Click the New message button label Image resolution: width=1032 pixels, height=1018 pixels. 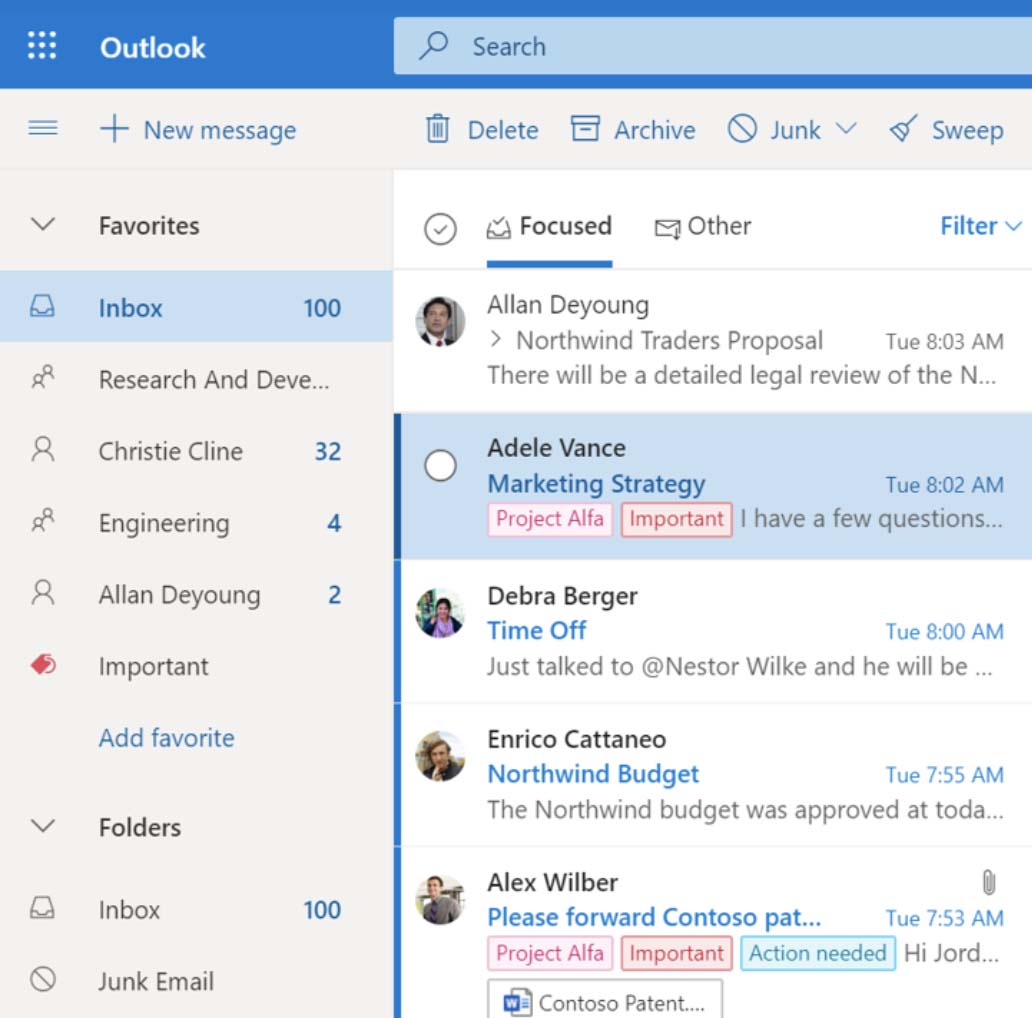[x=220, y=130]
